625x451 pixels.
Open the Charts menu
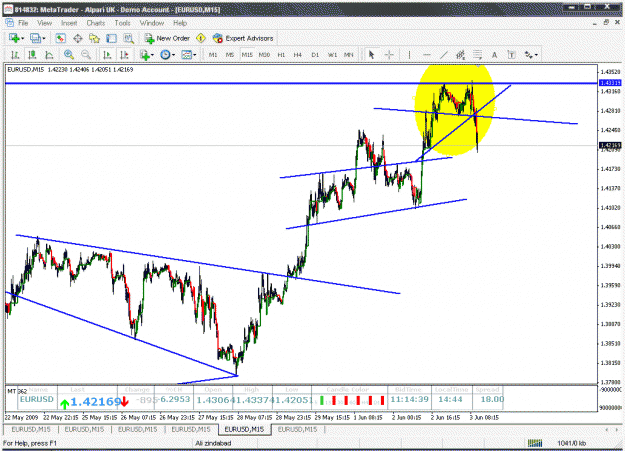coord(96,23)
